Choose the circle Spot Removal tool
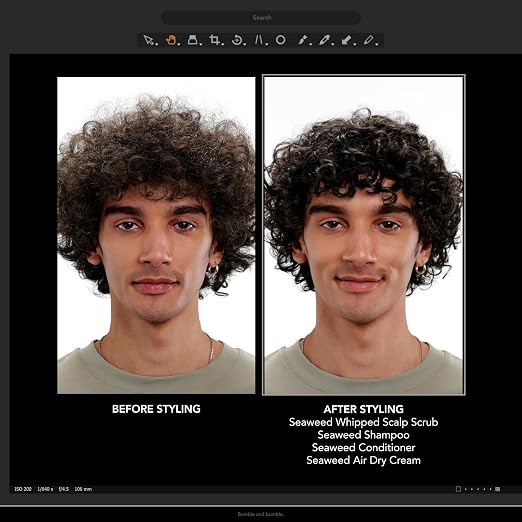 281,40
